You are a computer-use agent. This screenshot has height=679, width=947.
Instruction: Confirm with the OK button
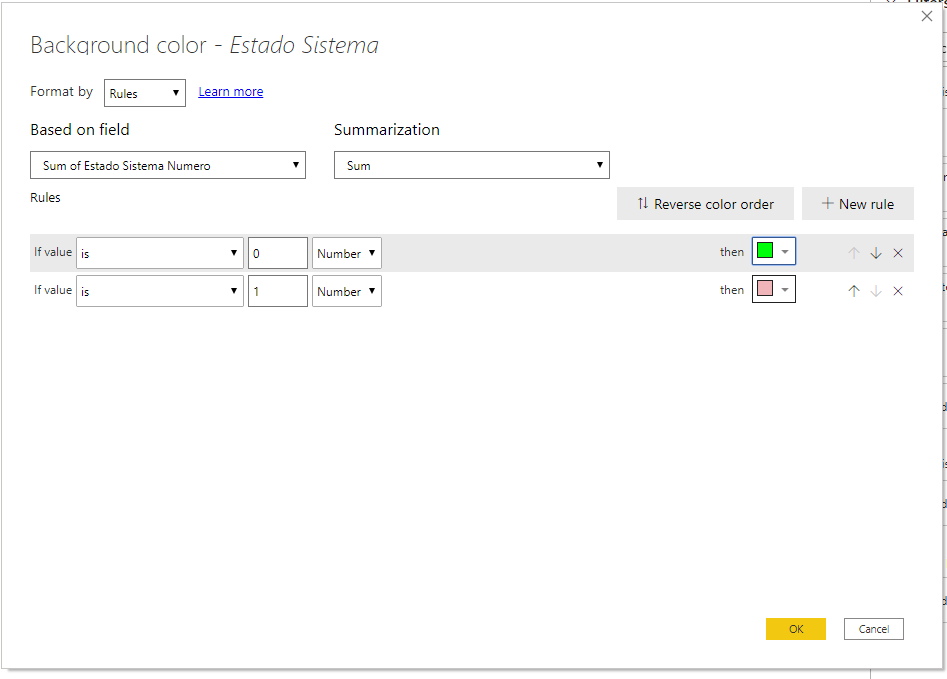796,629
